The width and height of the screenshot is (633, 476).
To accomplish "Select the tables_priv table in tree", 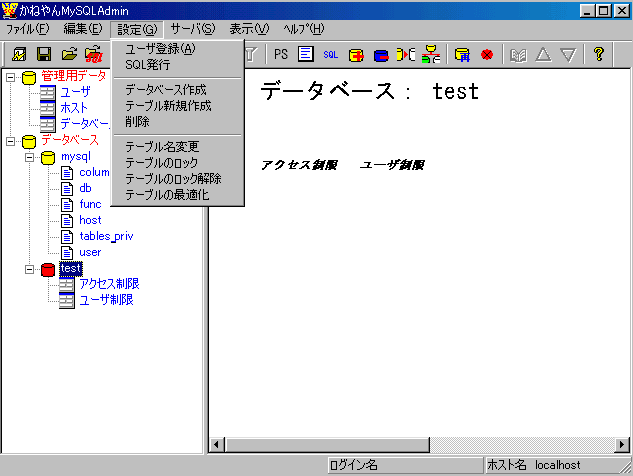I will [106, 237].
